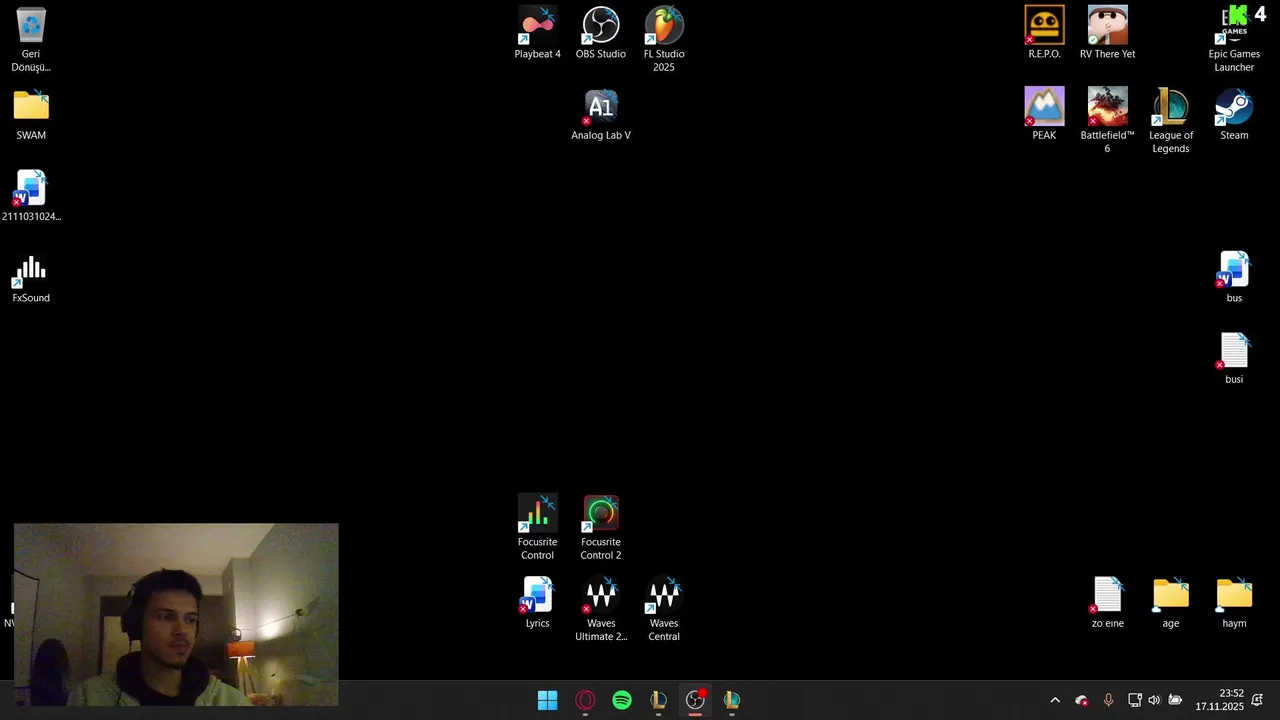Open the notification bell in taskbar
Viewport: 1280px width, 720px height.
(1258, 700)
